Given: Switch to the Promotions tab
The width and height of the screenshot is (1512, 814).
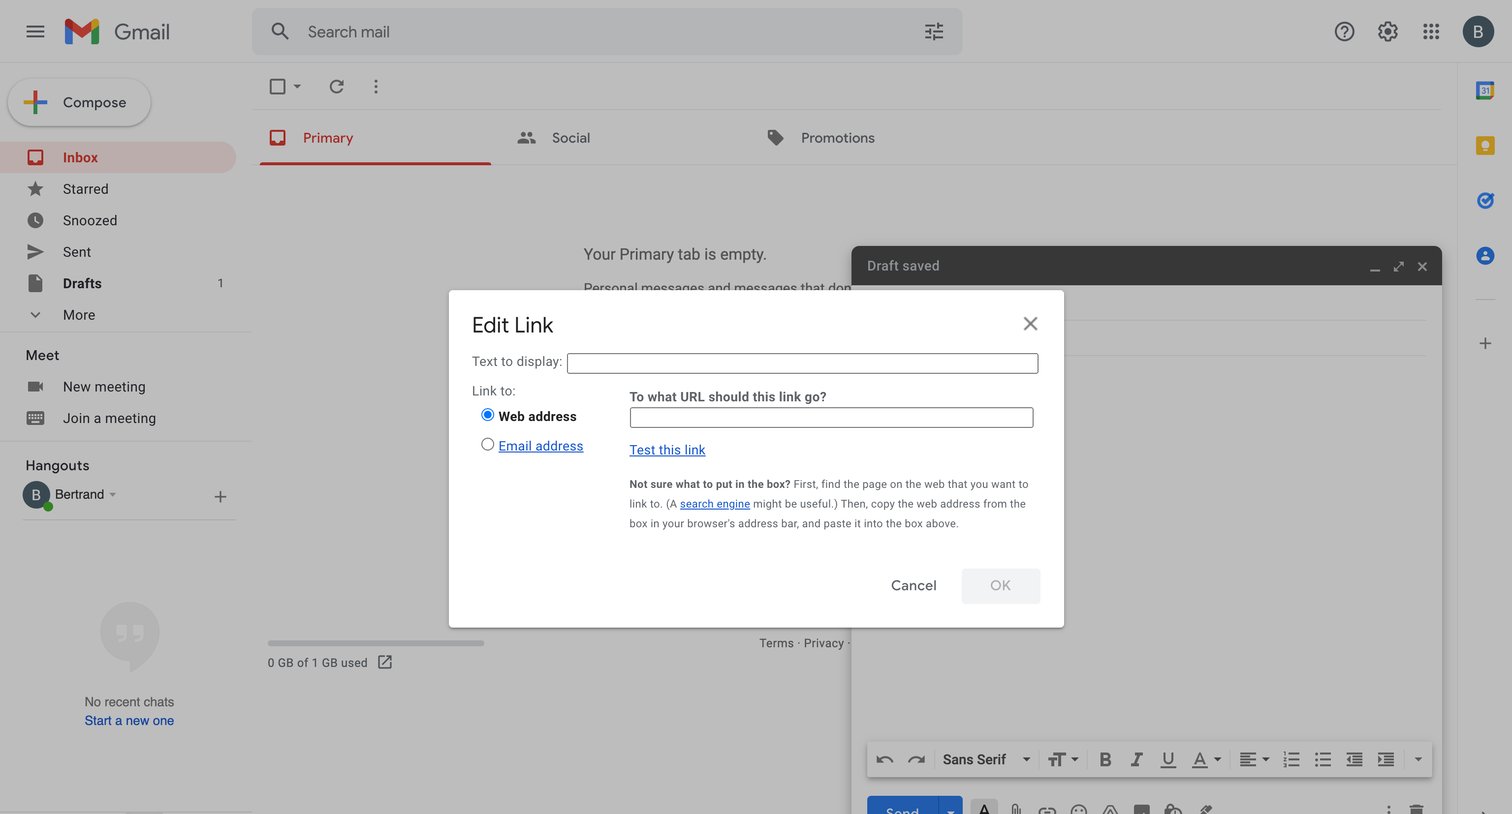Looking at the screenshot, I should point(837,138).
